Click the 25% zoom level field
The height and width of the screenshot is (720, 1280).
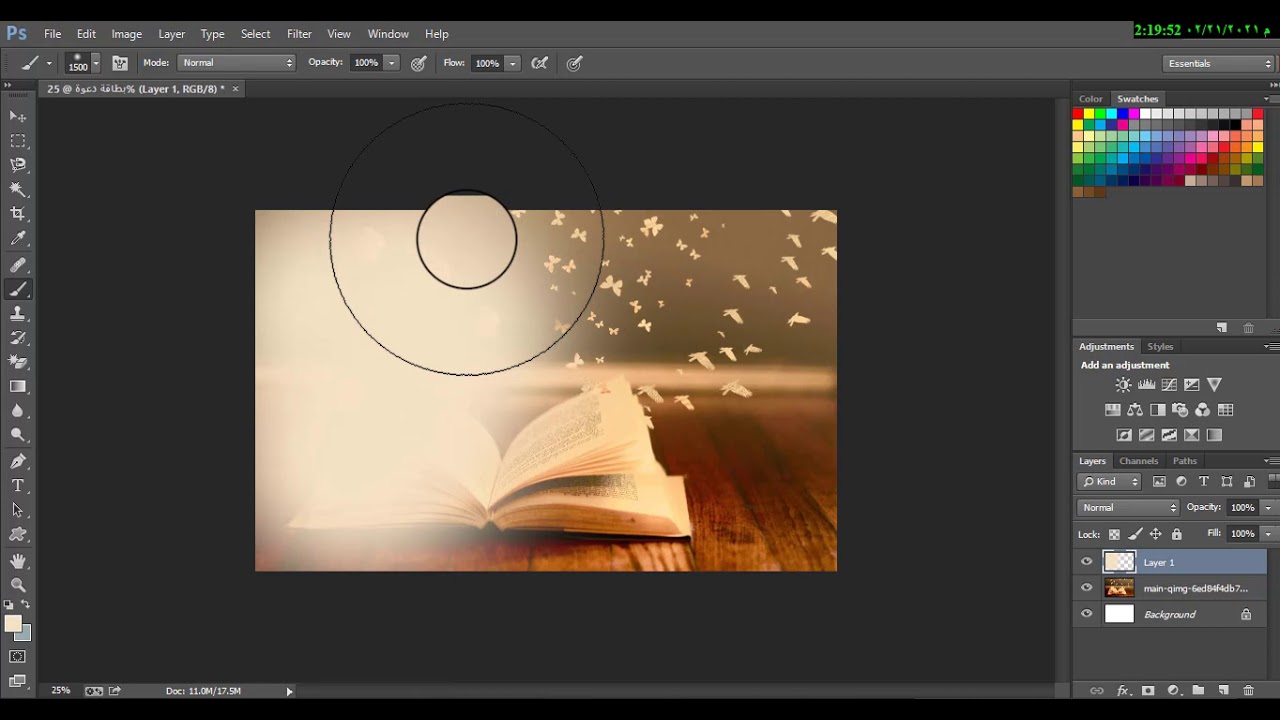61,691
